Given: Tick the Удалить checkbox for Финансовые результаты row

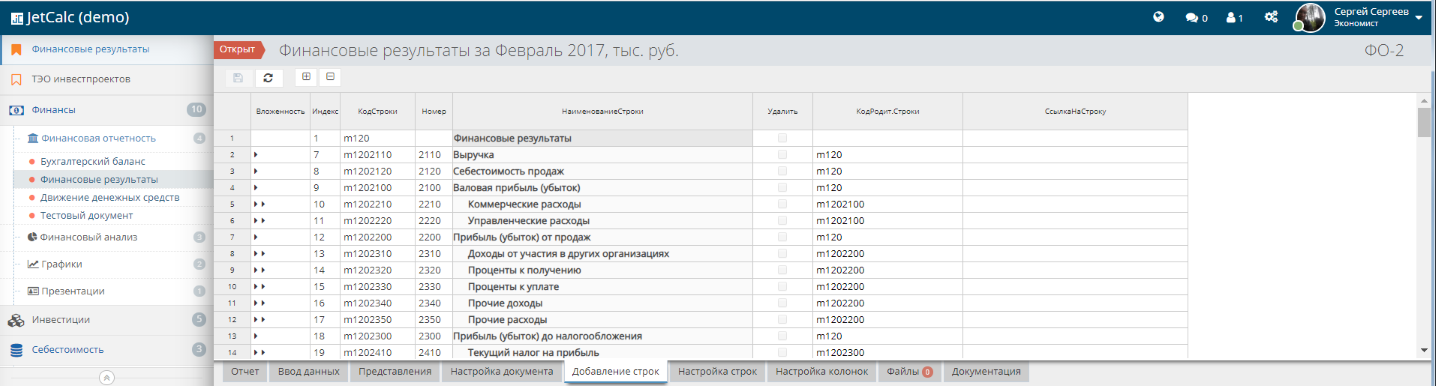Looking at the screenshot, I should 782,138.
